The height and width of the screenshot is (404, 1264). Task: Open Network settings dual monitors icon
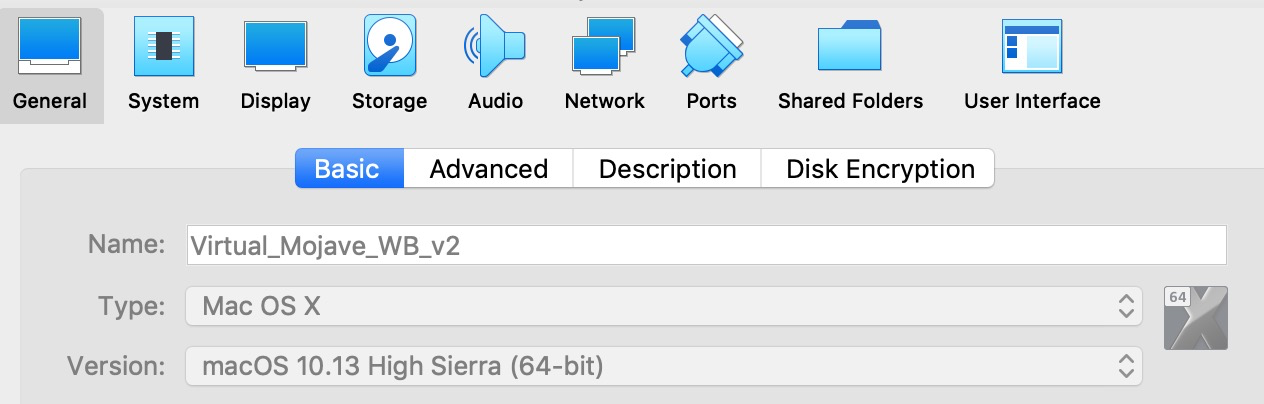pos(604,46)
